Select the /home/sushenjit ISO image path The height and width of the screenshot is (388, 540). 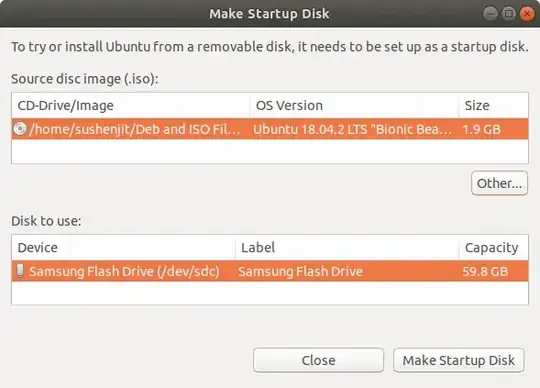tap(135, 129)
